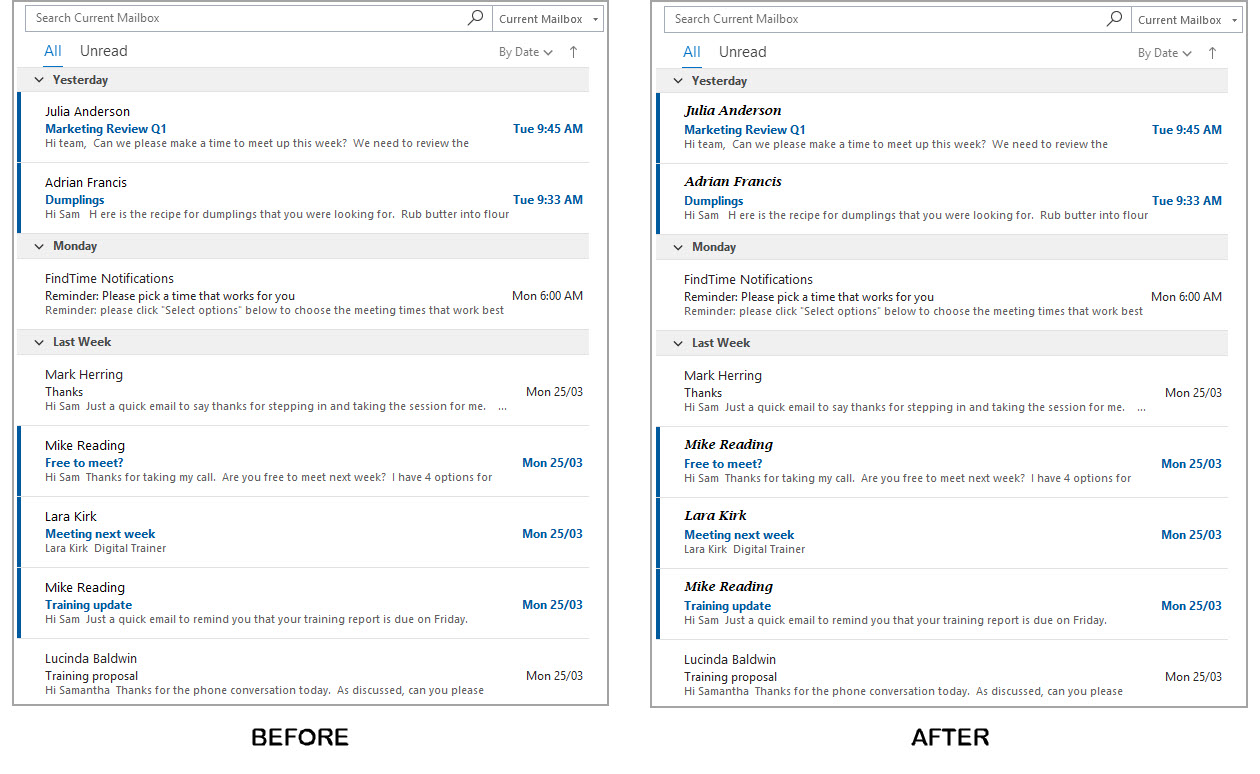
Task: Collapse the Yesterday section in the BEFORE pane
Action: [x=37, y=79]
